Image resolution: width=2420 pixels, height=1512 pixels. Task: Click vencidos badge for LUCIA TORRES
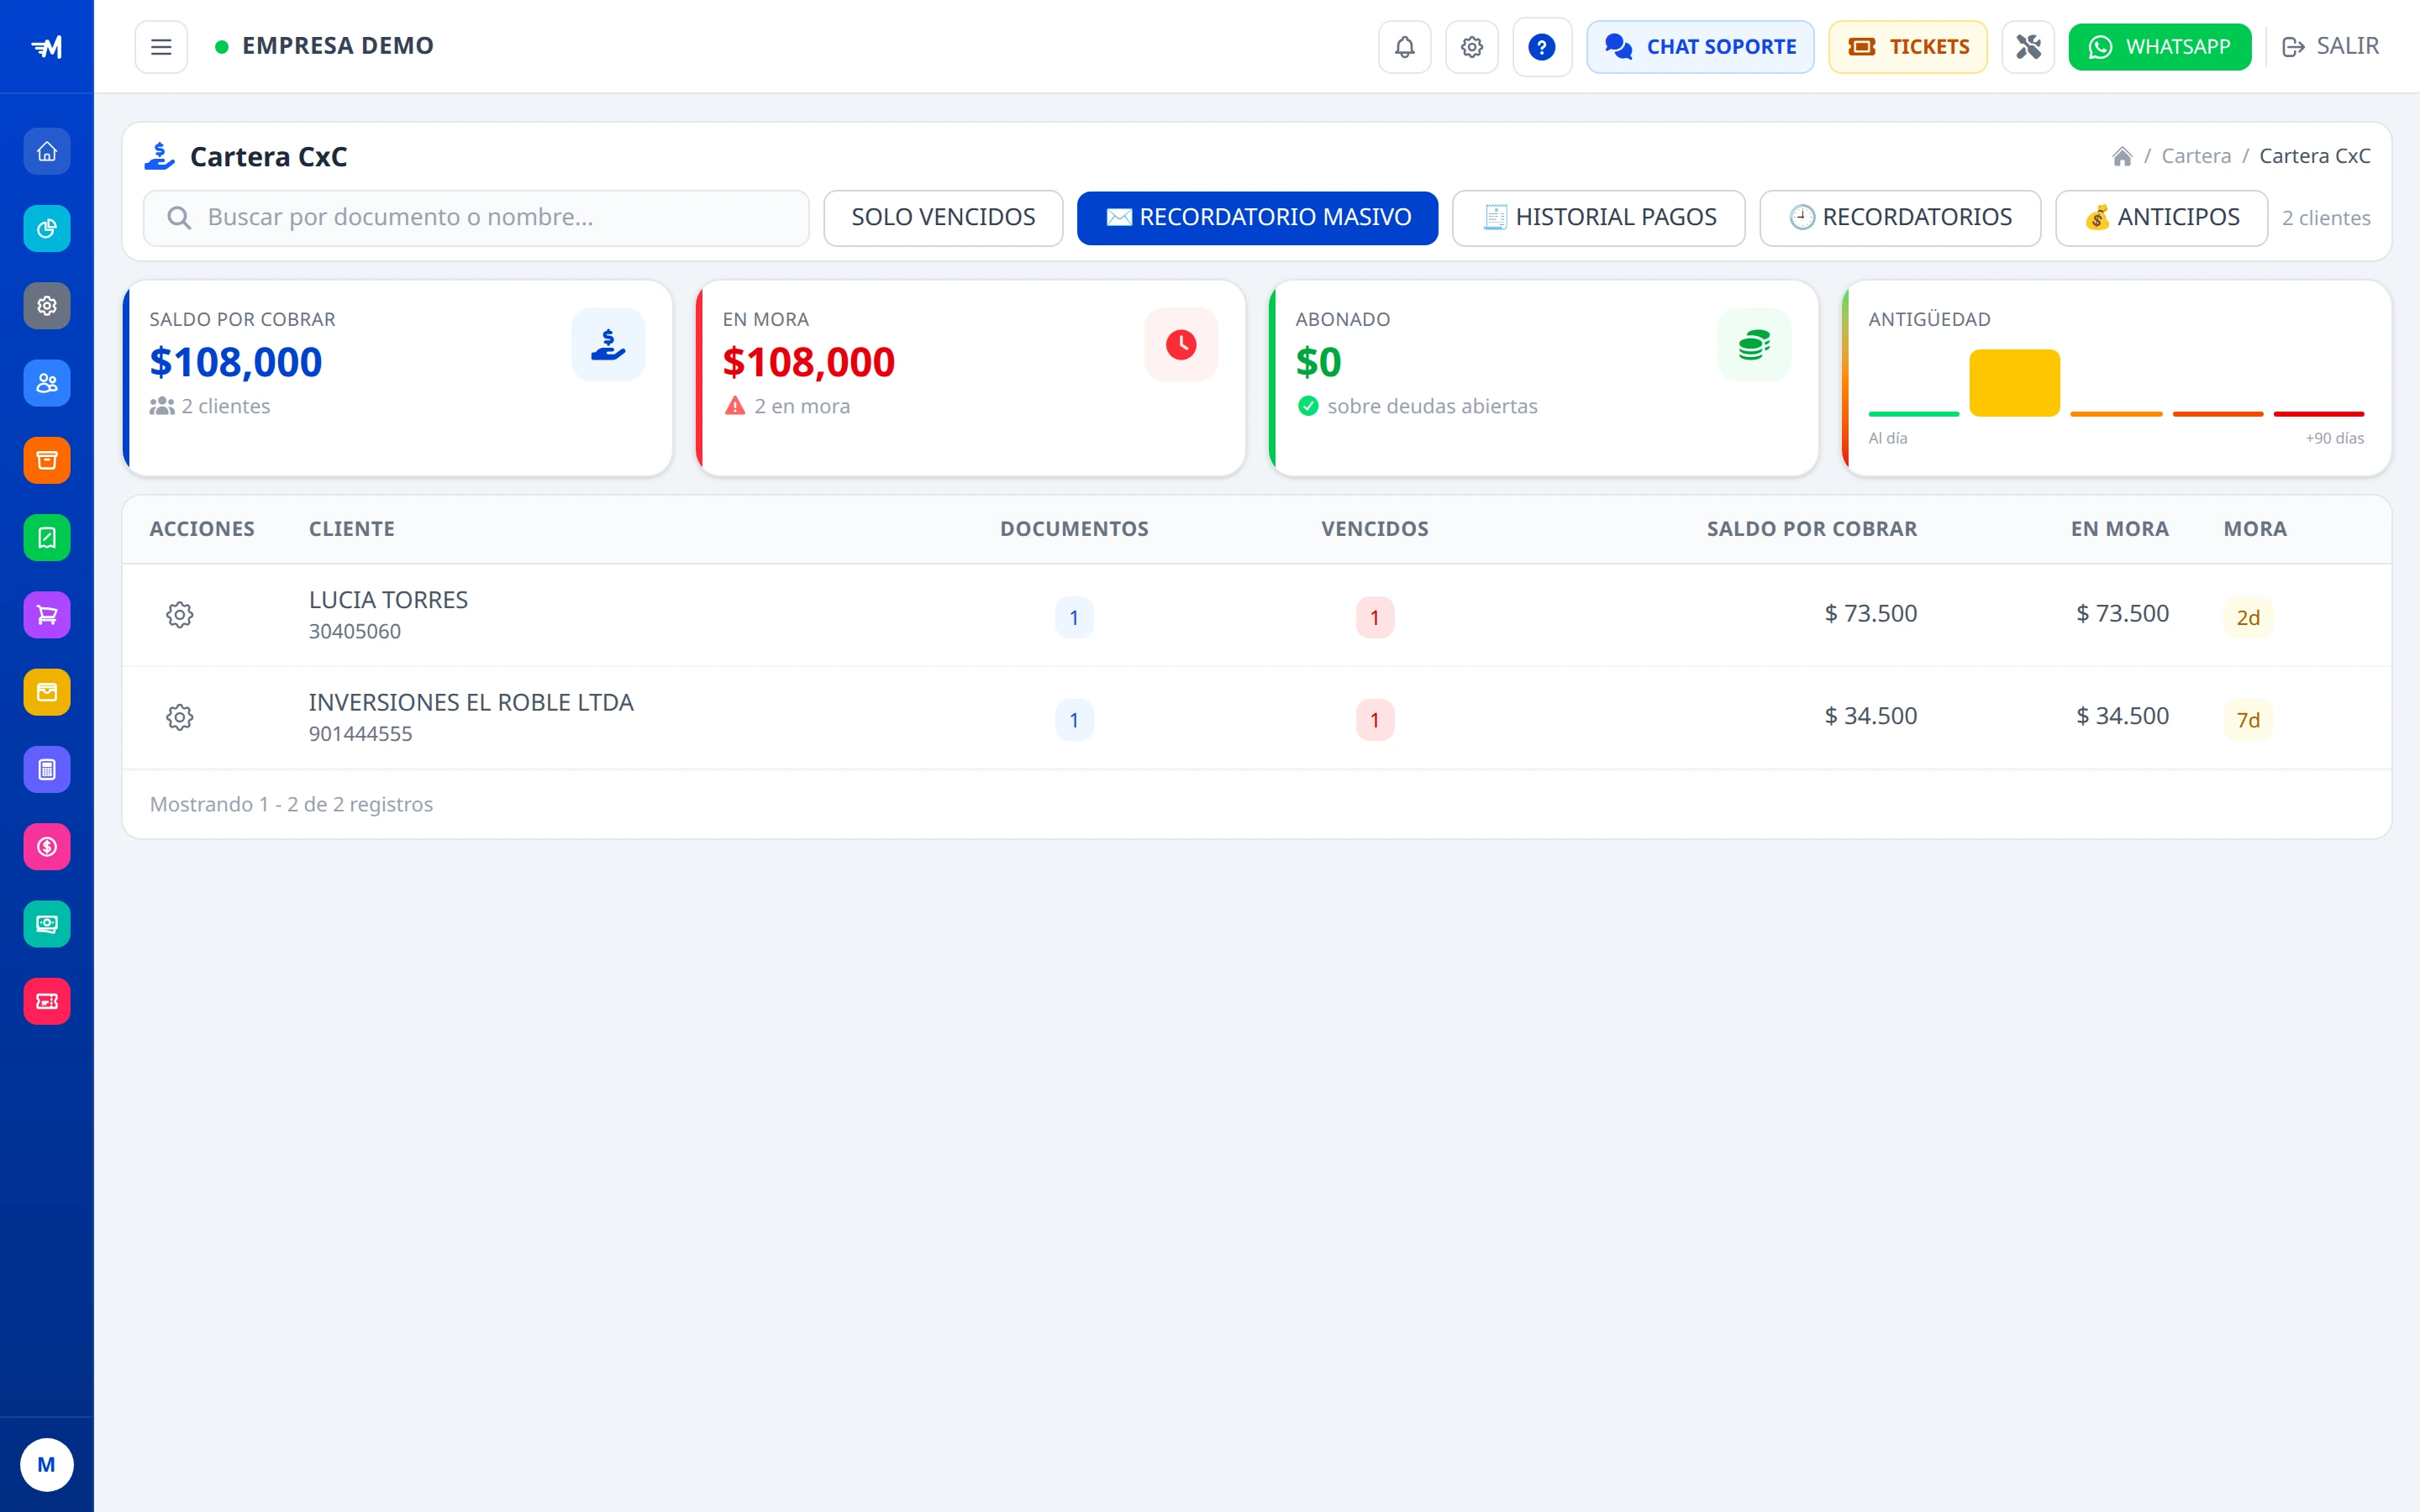tap(1374, 618)
